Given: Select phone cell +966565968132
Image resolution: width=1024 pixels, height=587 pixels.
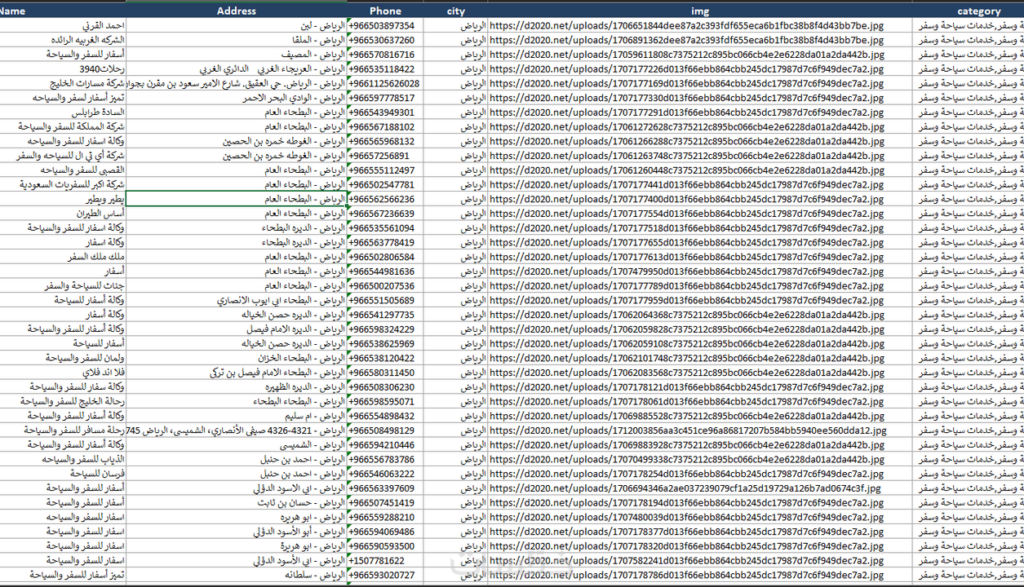Looking at the screenshot, I should coord(385,141).
